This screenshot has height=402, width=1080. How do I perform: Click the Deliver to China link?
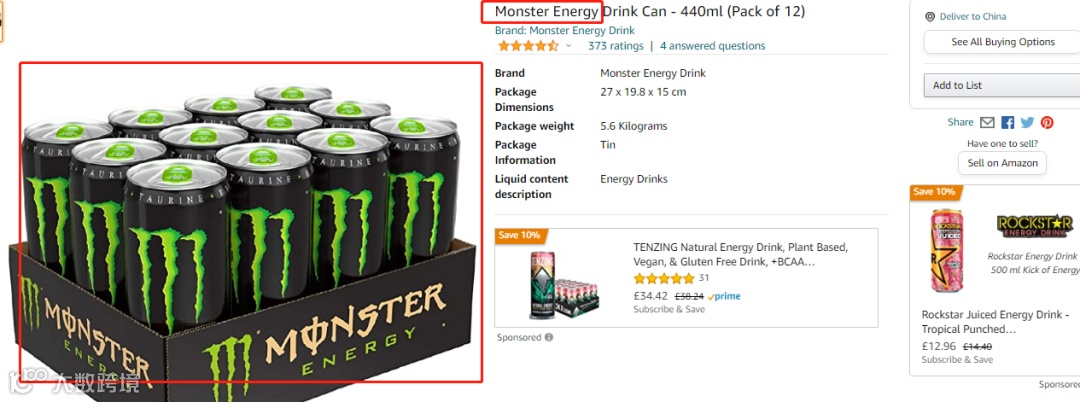coord(973,17)
